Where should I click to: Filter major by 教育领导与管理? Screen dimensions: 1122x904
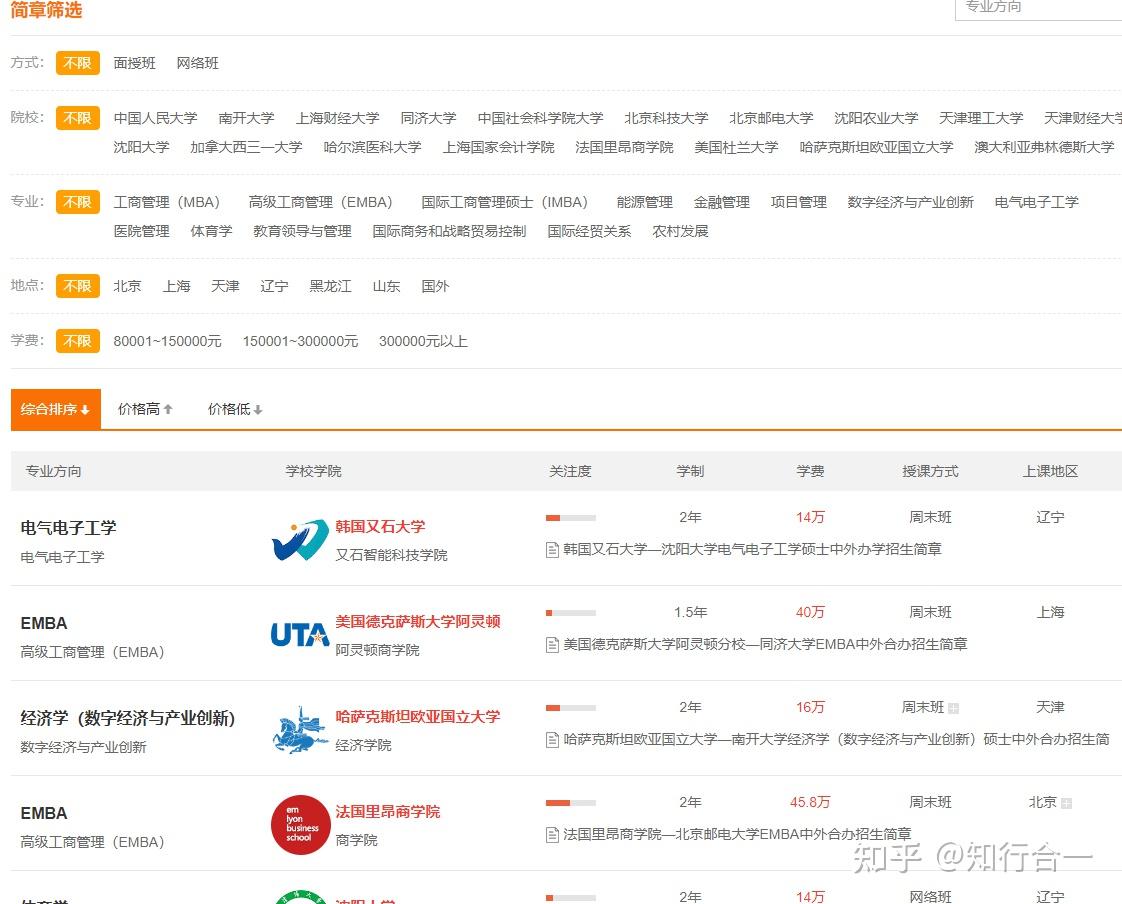click(x=303, y=231)
